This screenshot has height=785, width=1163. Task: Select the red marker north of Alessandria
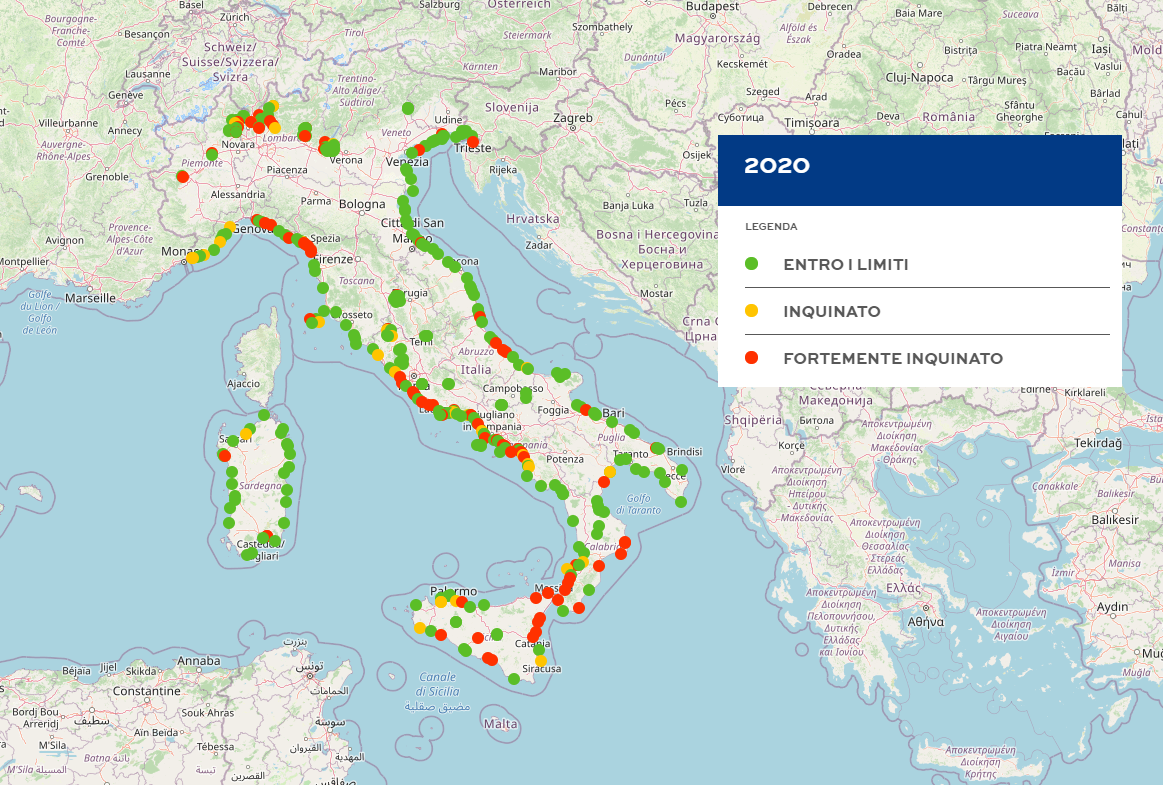182,177
